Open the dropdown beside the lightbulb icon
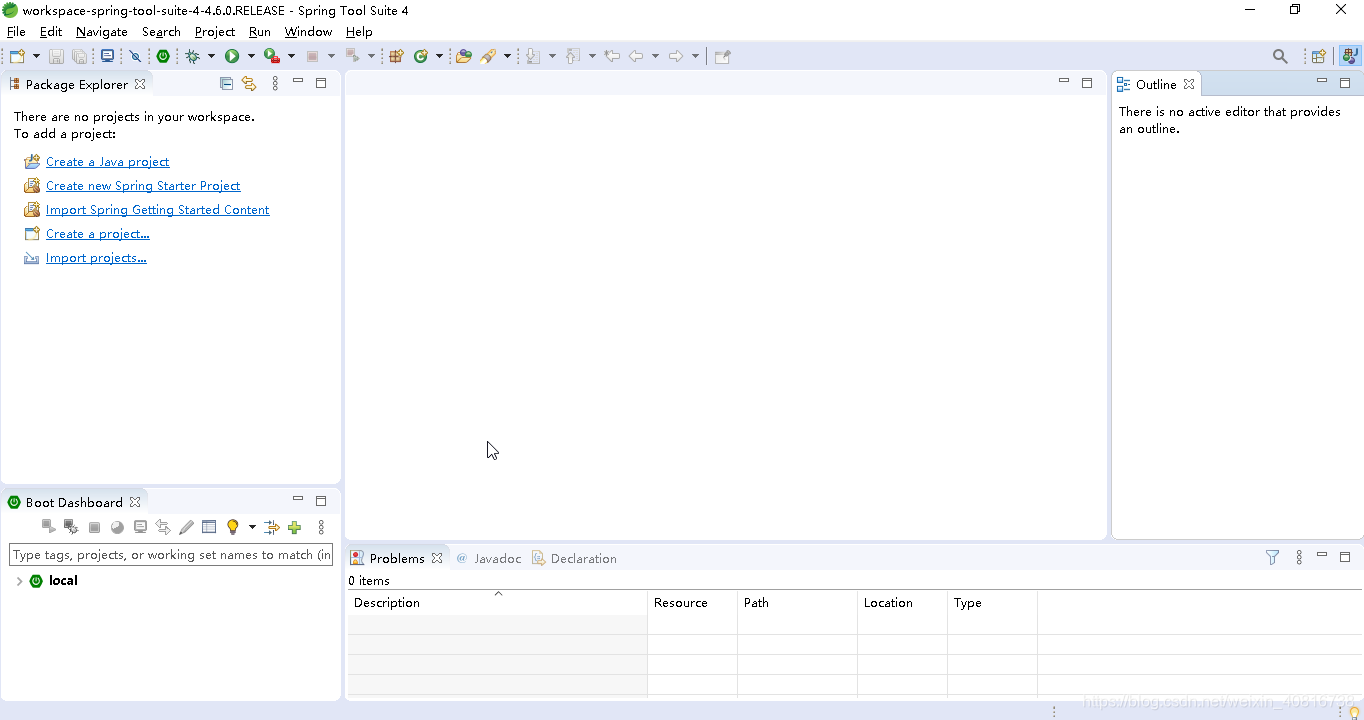The width and height of the screenshot is (1364, 720). [252, 527]
